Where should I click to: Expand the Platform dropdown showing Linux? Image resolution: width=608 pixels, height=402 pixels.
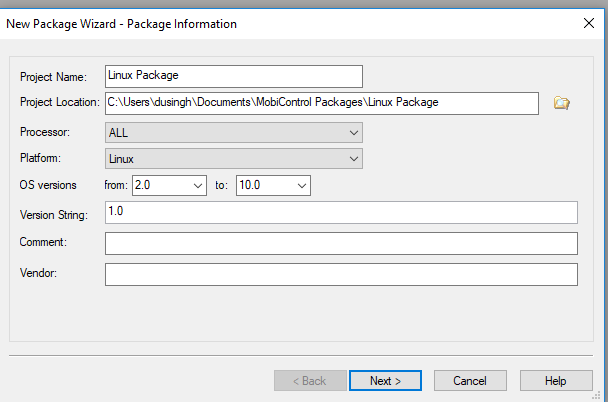click(x=233, y=158)
